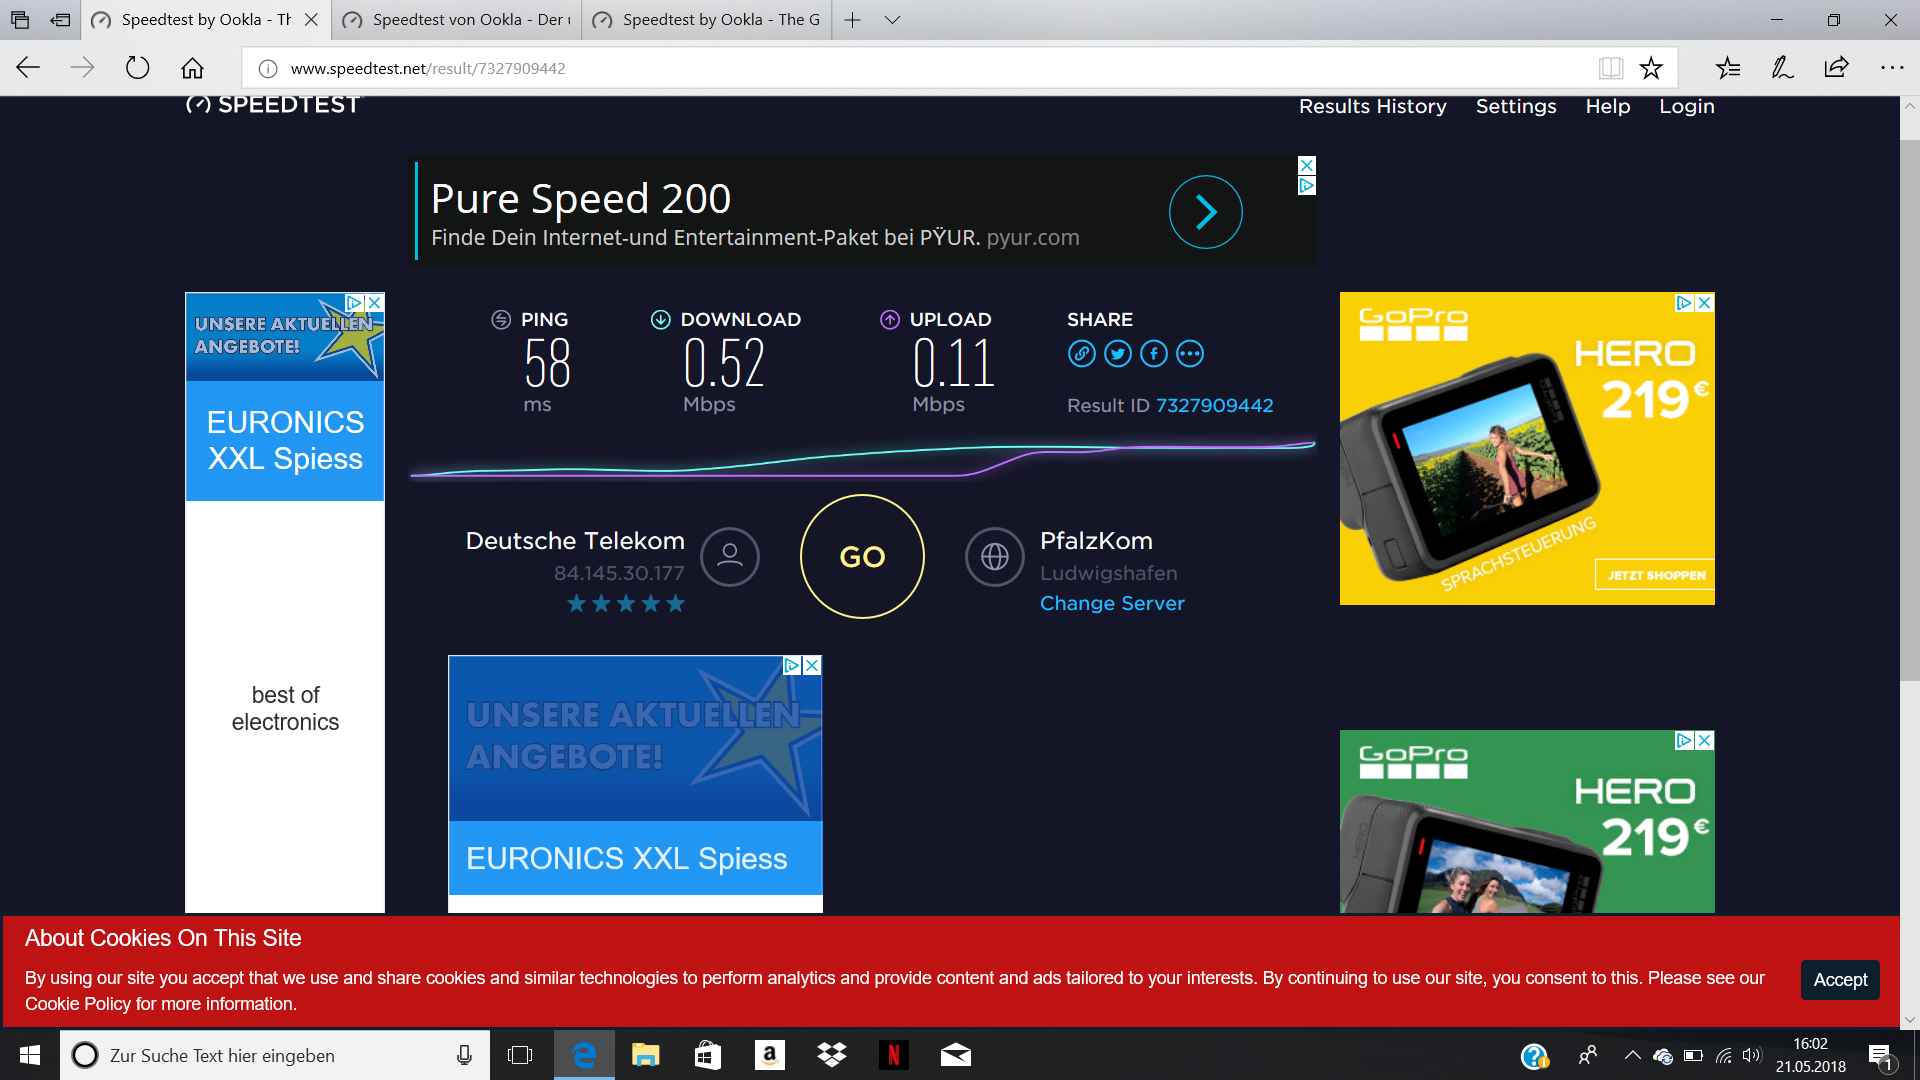Switch to third Speedtest by Ookla tab
Screen dimensions: 1920x1080
[706, 20]
